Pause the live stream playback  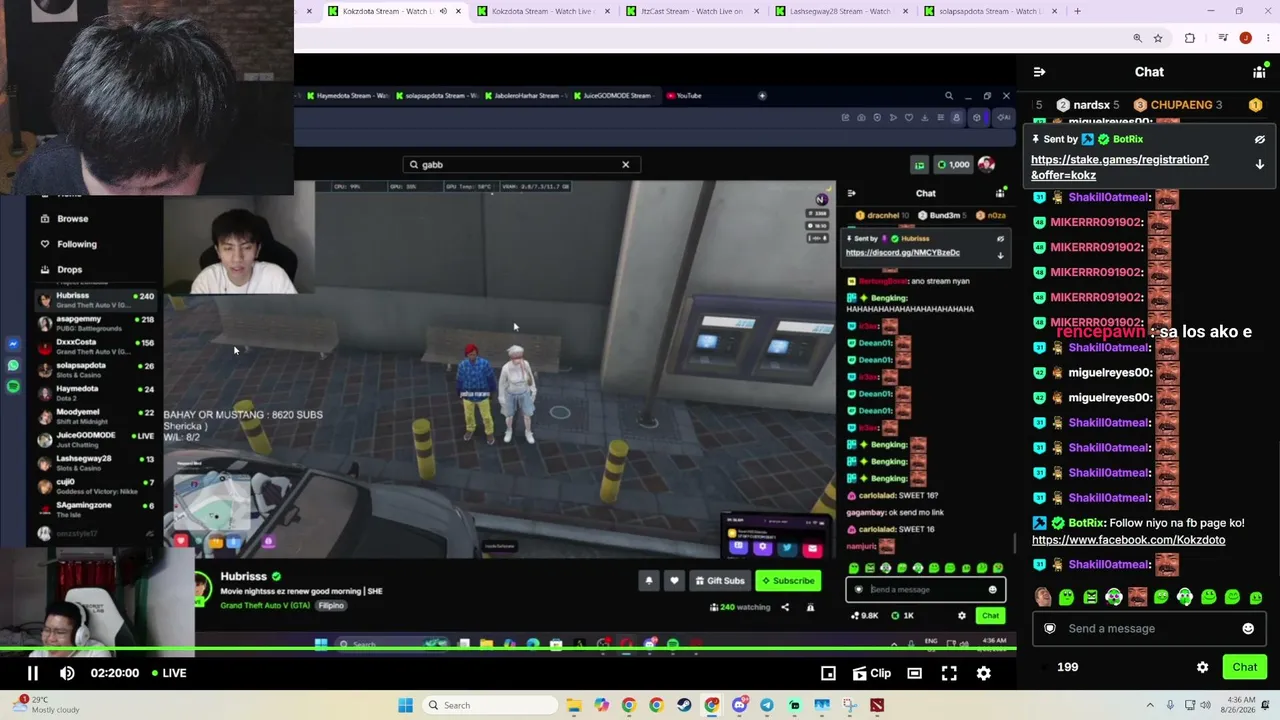tap(32, 673)
